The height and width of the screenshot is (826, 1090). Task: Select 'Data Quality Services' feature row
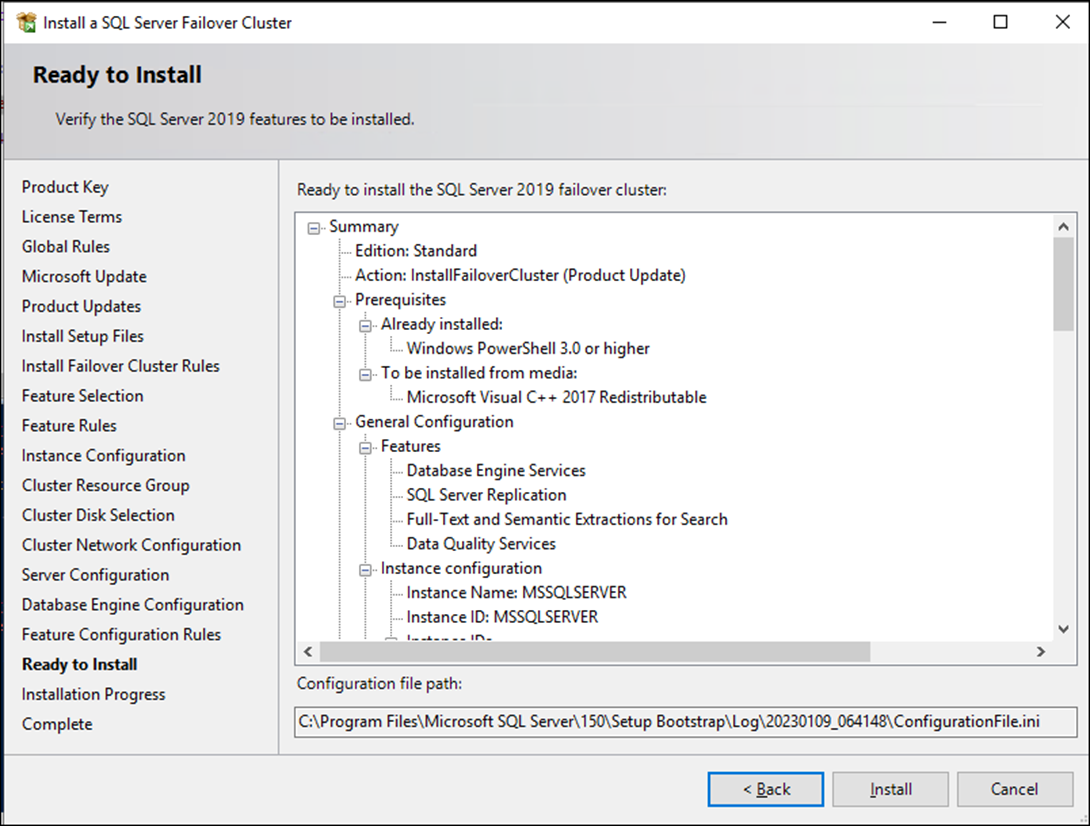click(481, 544)
